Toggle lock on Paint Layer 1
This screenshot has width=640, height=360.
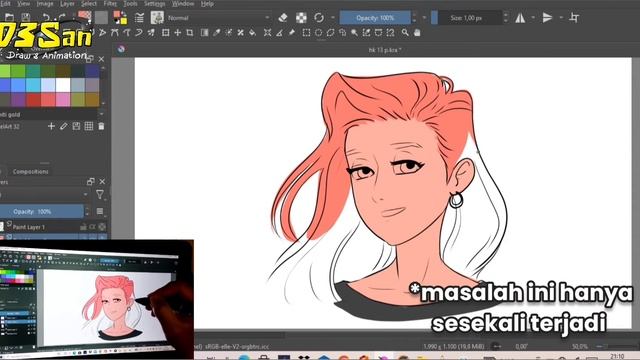83,227
